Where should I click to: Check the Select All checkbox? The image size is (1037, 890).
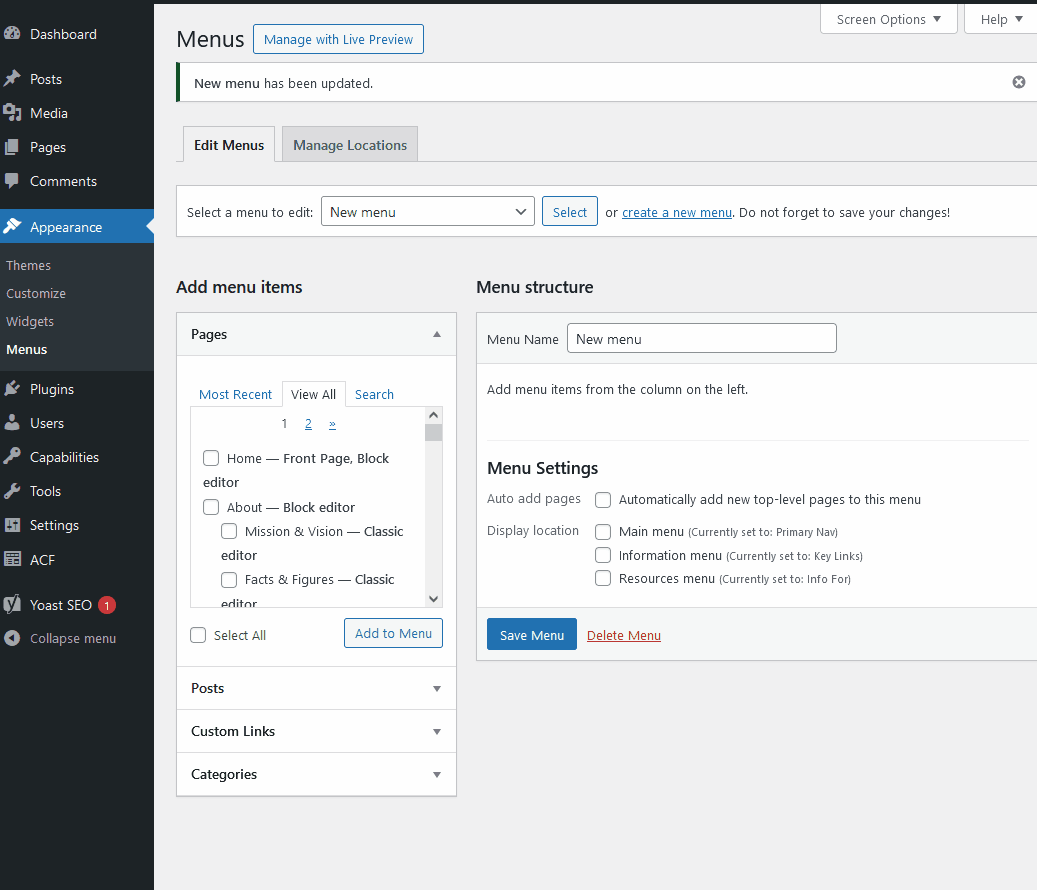[198, 635]
